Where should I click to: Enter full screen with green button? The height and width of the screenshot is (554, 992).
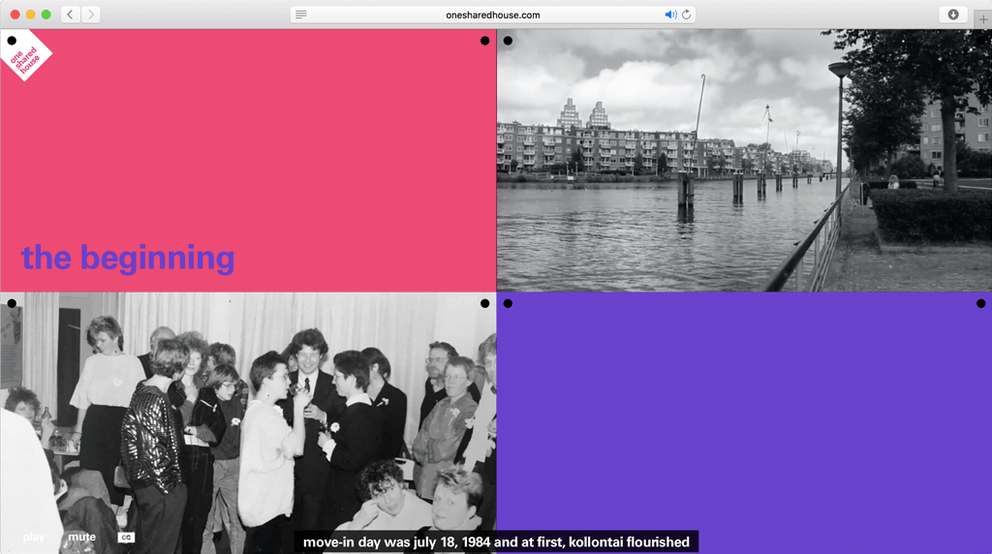(46, 15)
